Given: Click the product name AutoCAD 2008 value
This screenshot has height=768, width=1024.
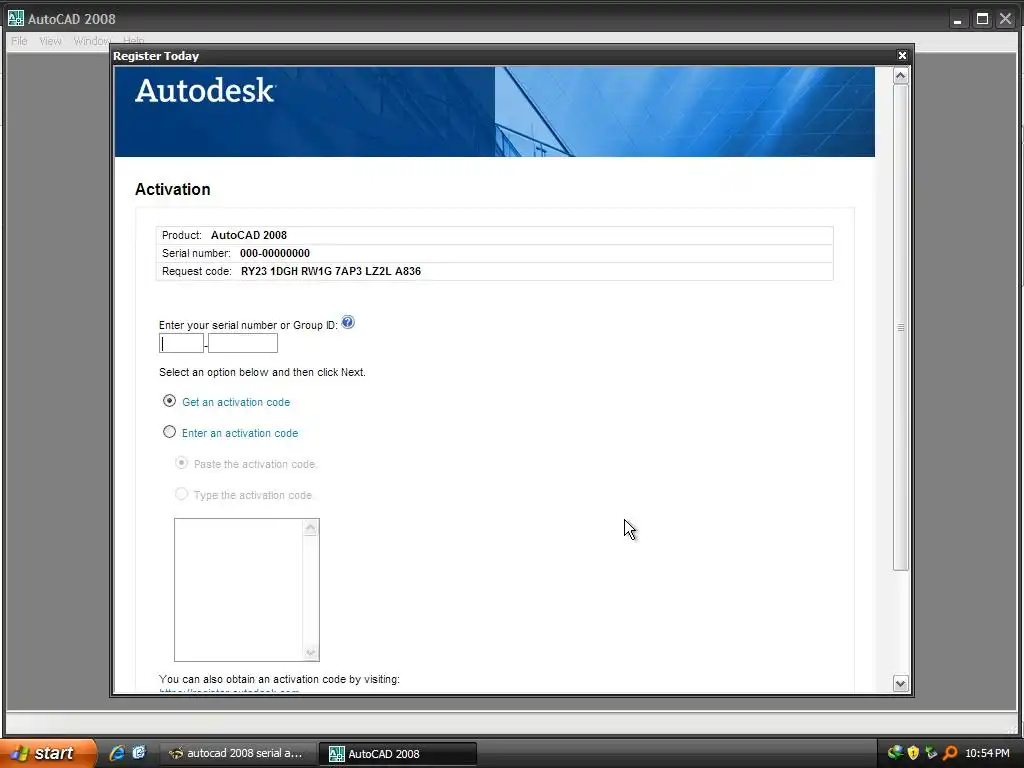Looking at the screenshot, I should click(x=249, y=235).
